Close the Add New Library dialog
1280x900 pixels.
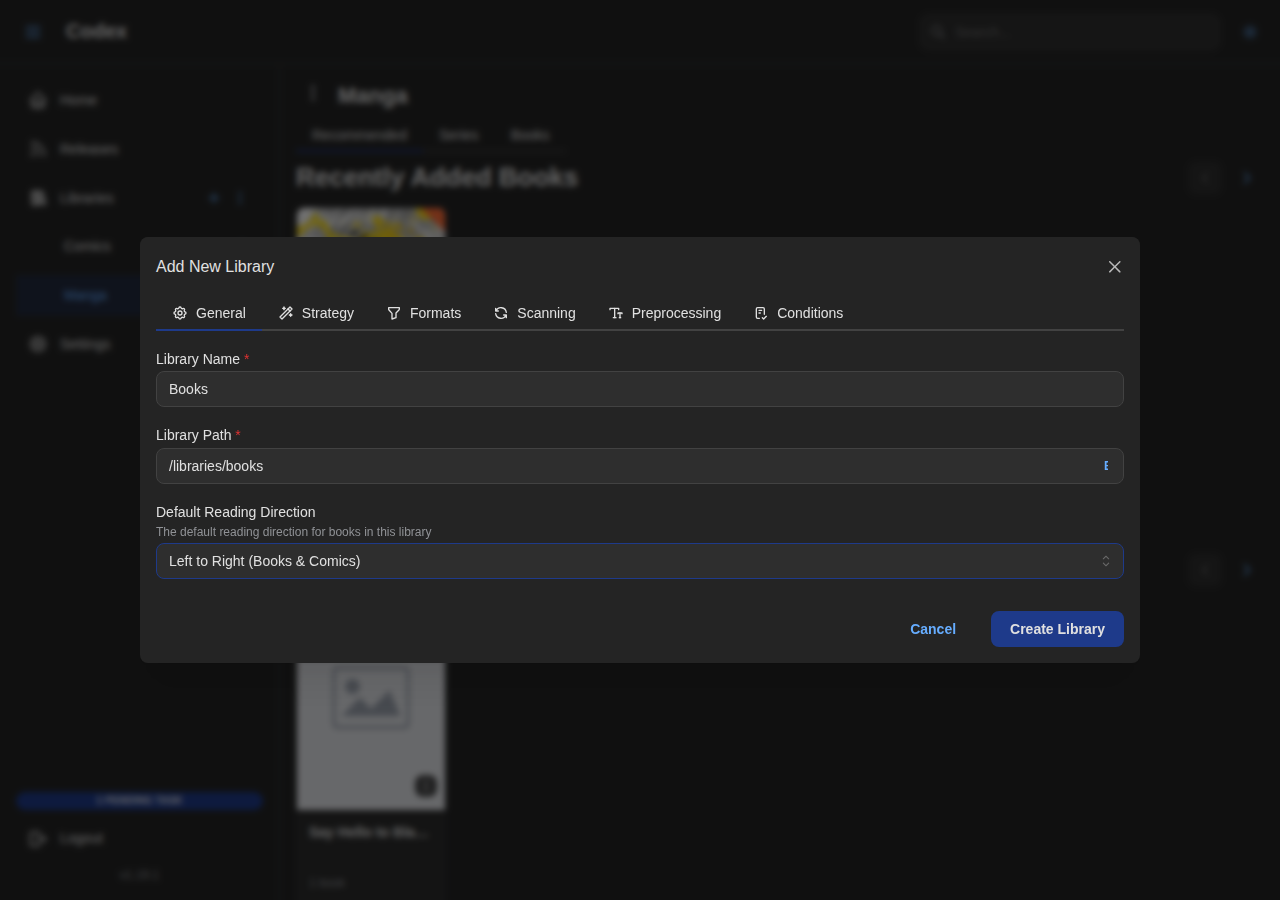[1114, 267]
